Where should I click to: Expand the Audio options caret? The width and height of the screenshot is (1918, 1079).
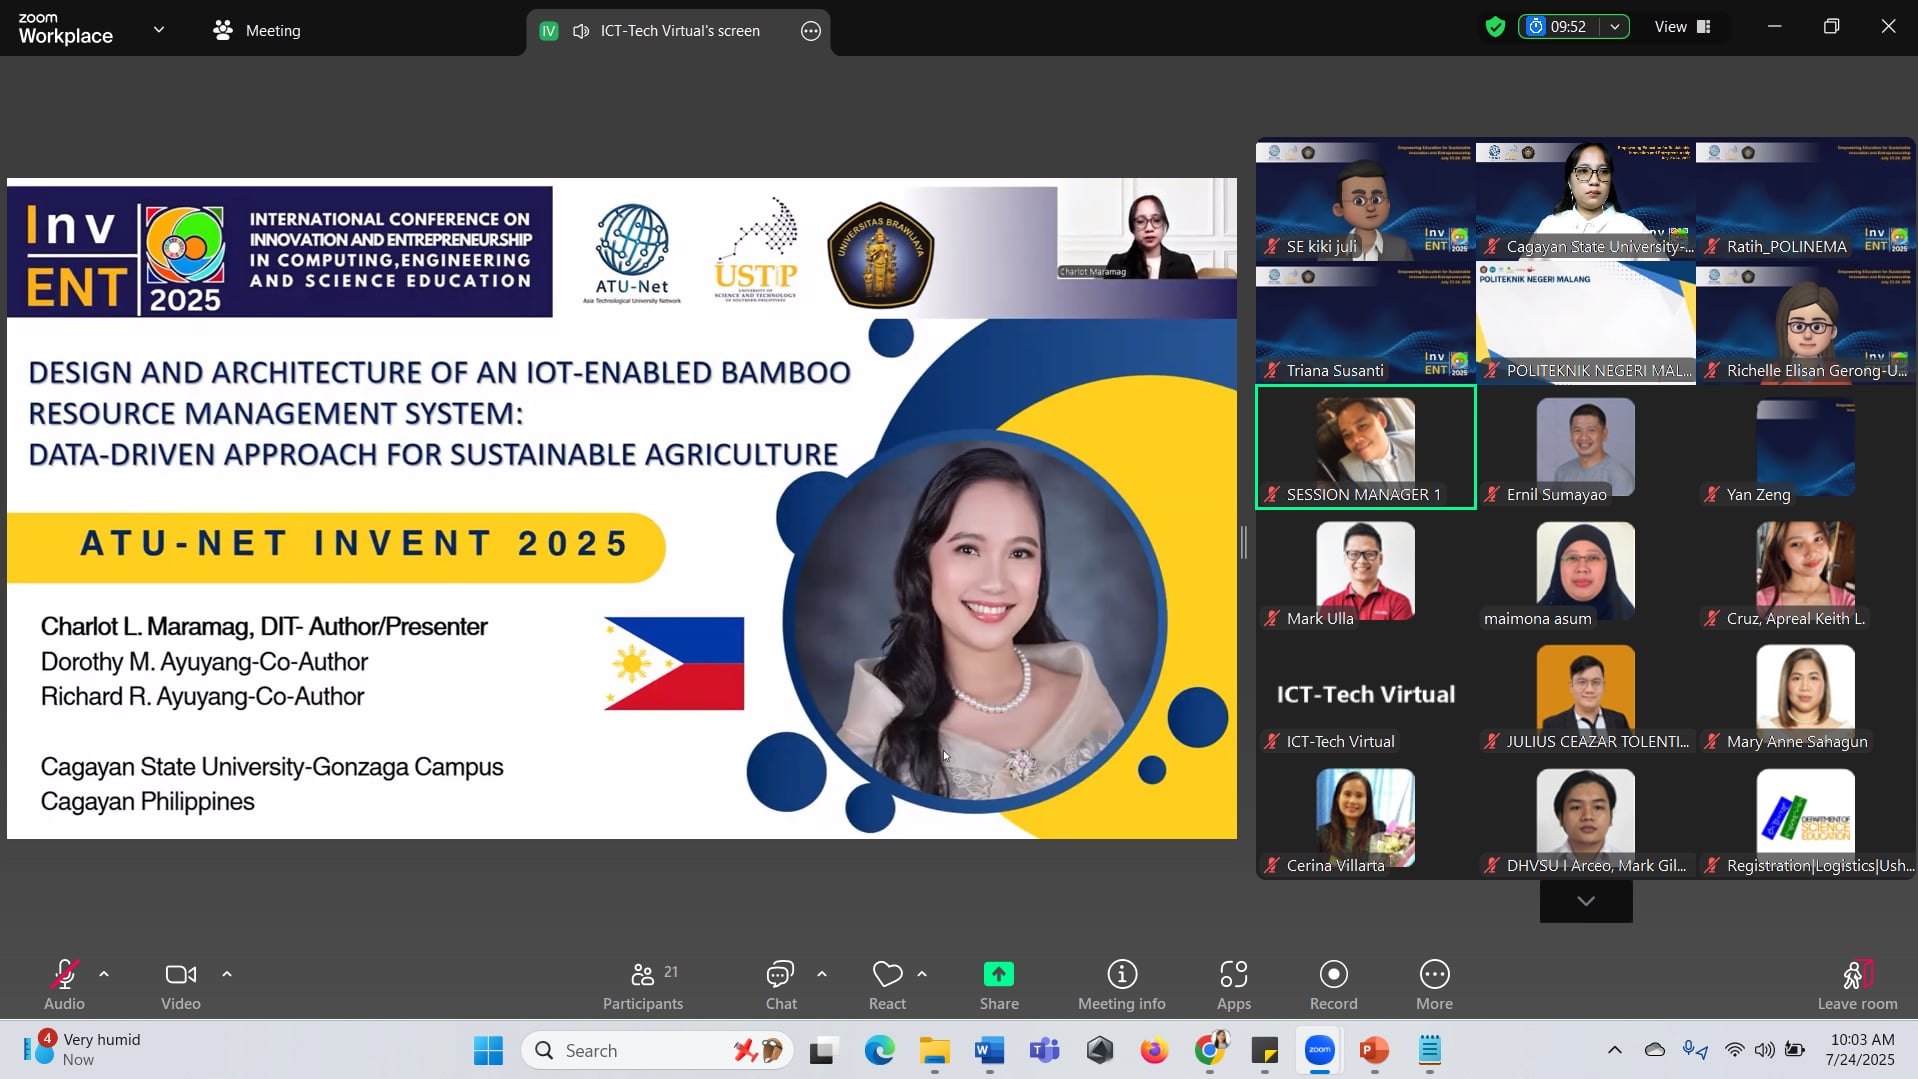pos(104,974)
